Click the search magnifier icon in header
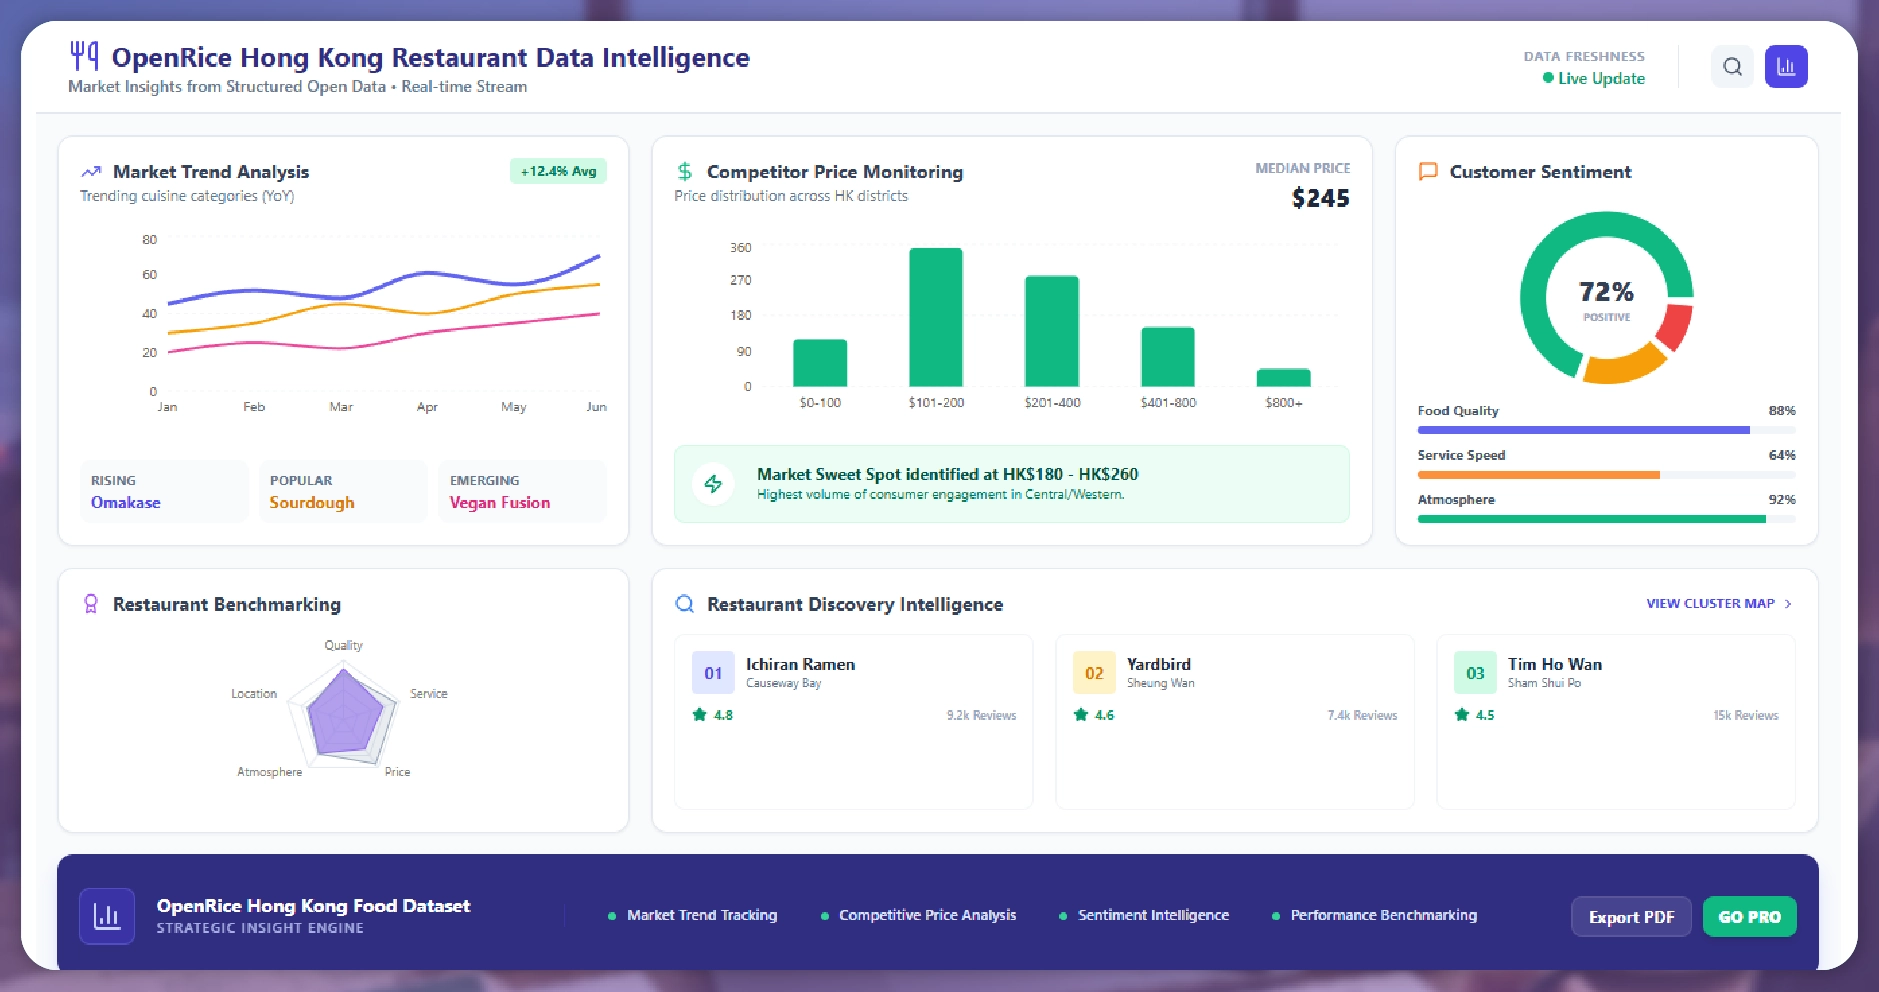This screenshot has width=1879, height=992. [1732, 67]
